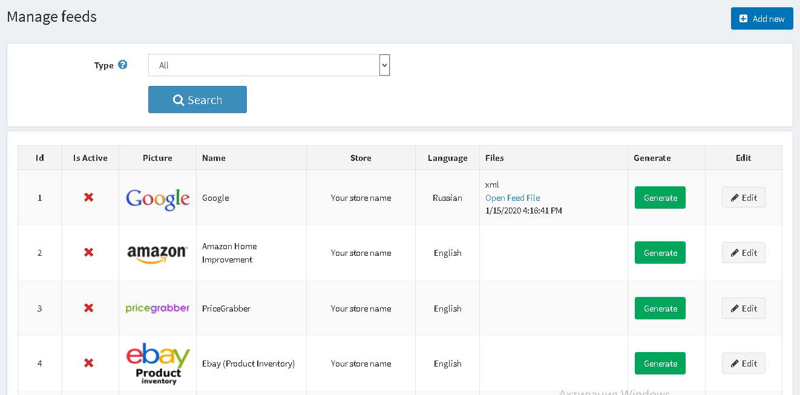Open the Type dropdown showing All

pos(269,65)
